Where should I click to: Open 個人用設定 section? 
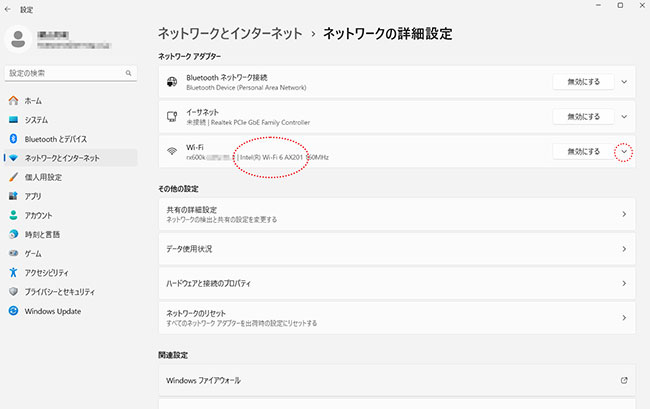tap(70, 177)
